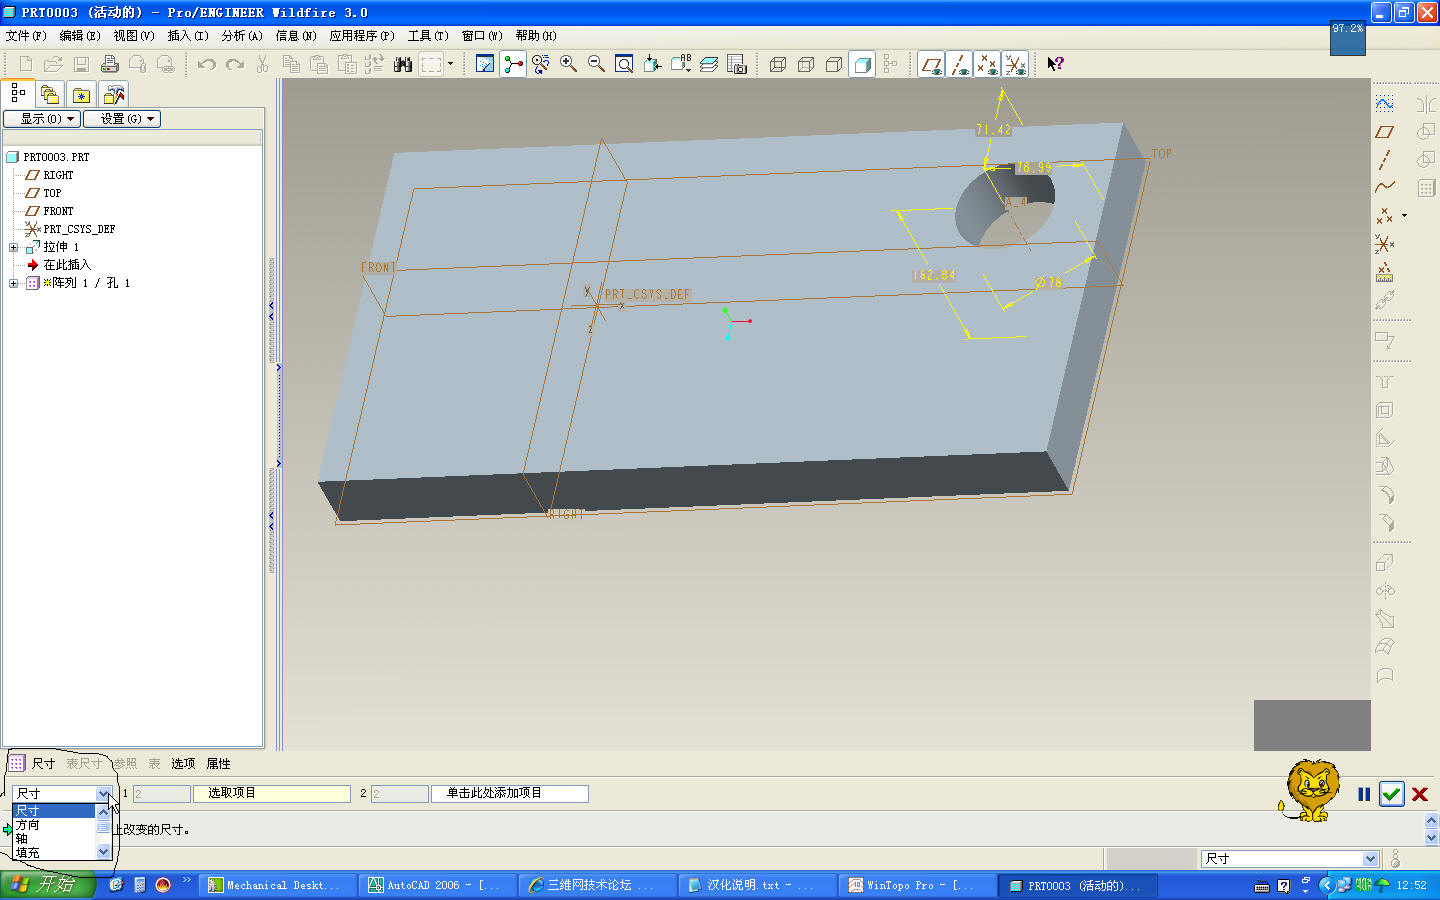This screenshot has width=1440, height=900.
Task: Select shaded display mode
Action: point(862,64)
